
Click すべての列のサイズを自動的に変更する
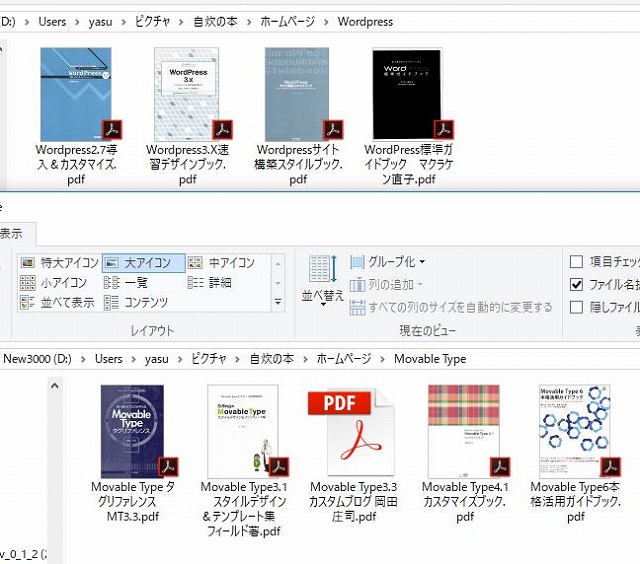point(451,307)
